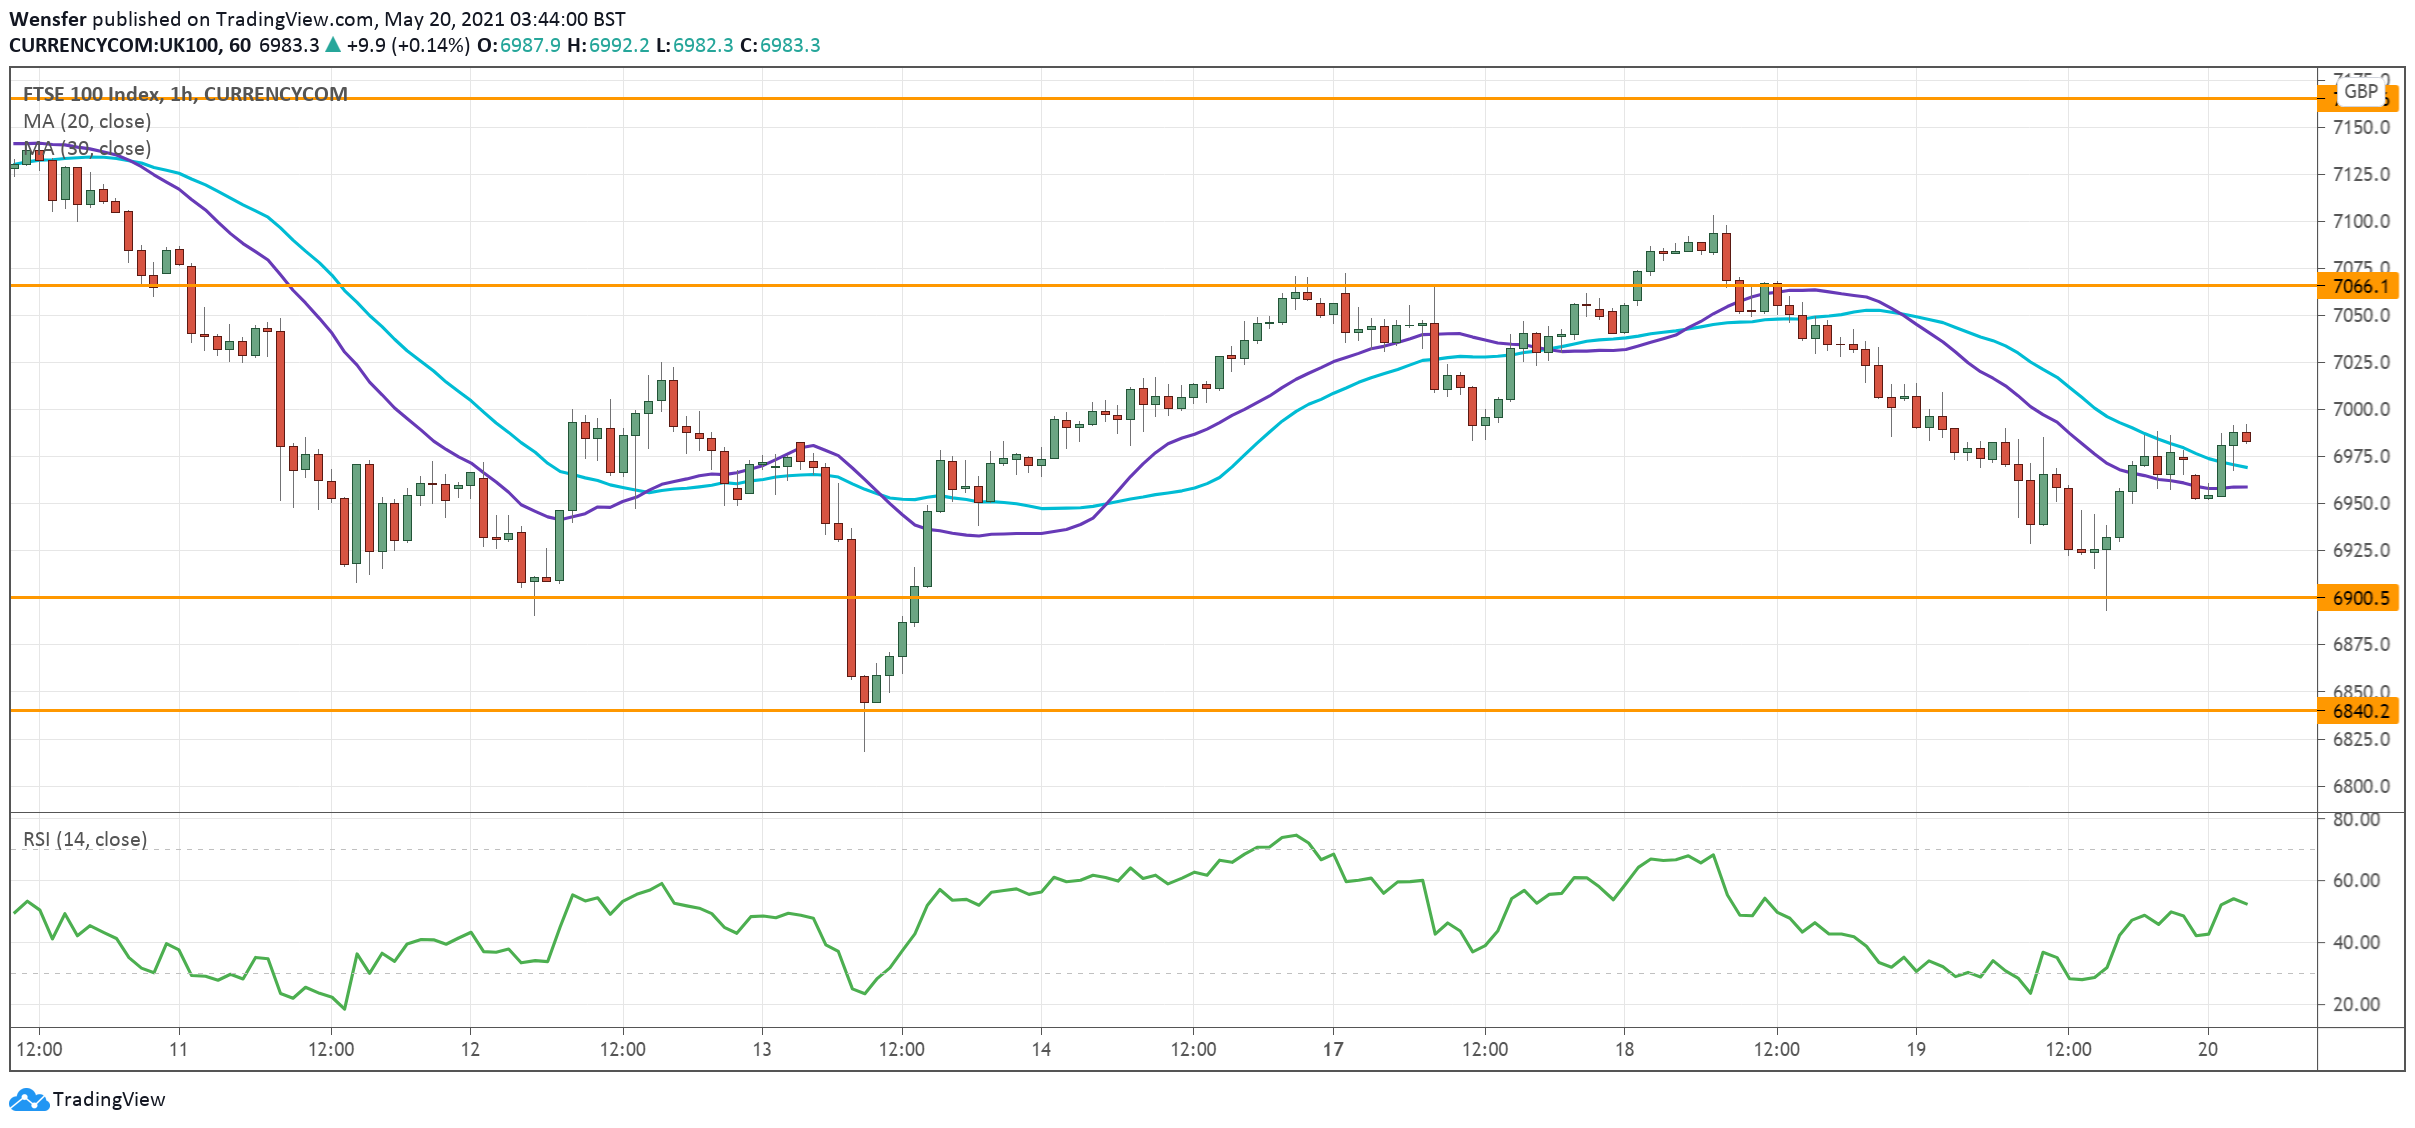Screen dimensions: 2415x1128
Task: Click the 13 date marker on the time axis
Action: pos(762,1049)
